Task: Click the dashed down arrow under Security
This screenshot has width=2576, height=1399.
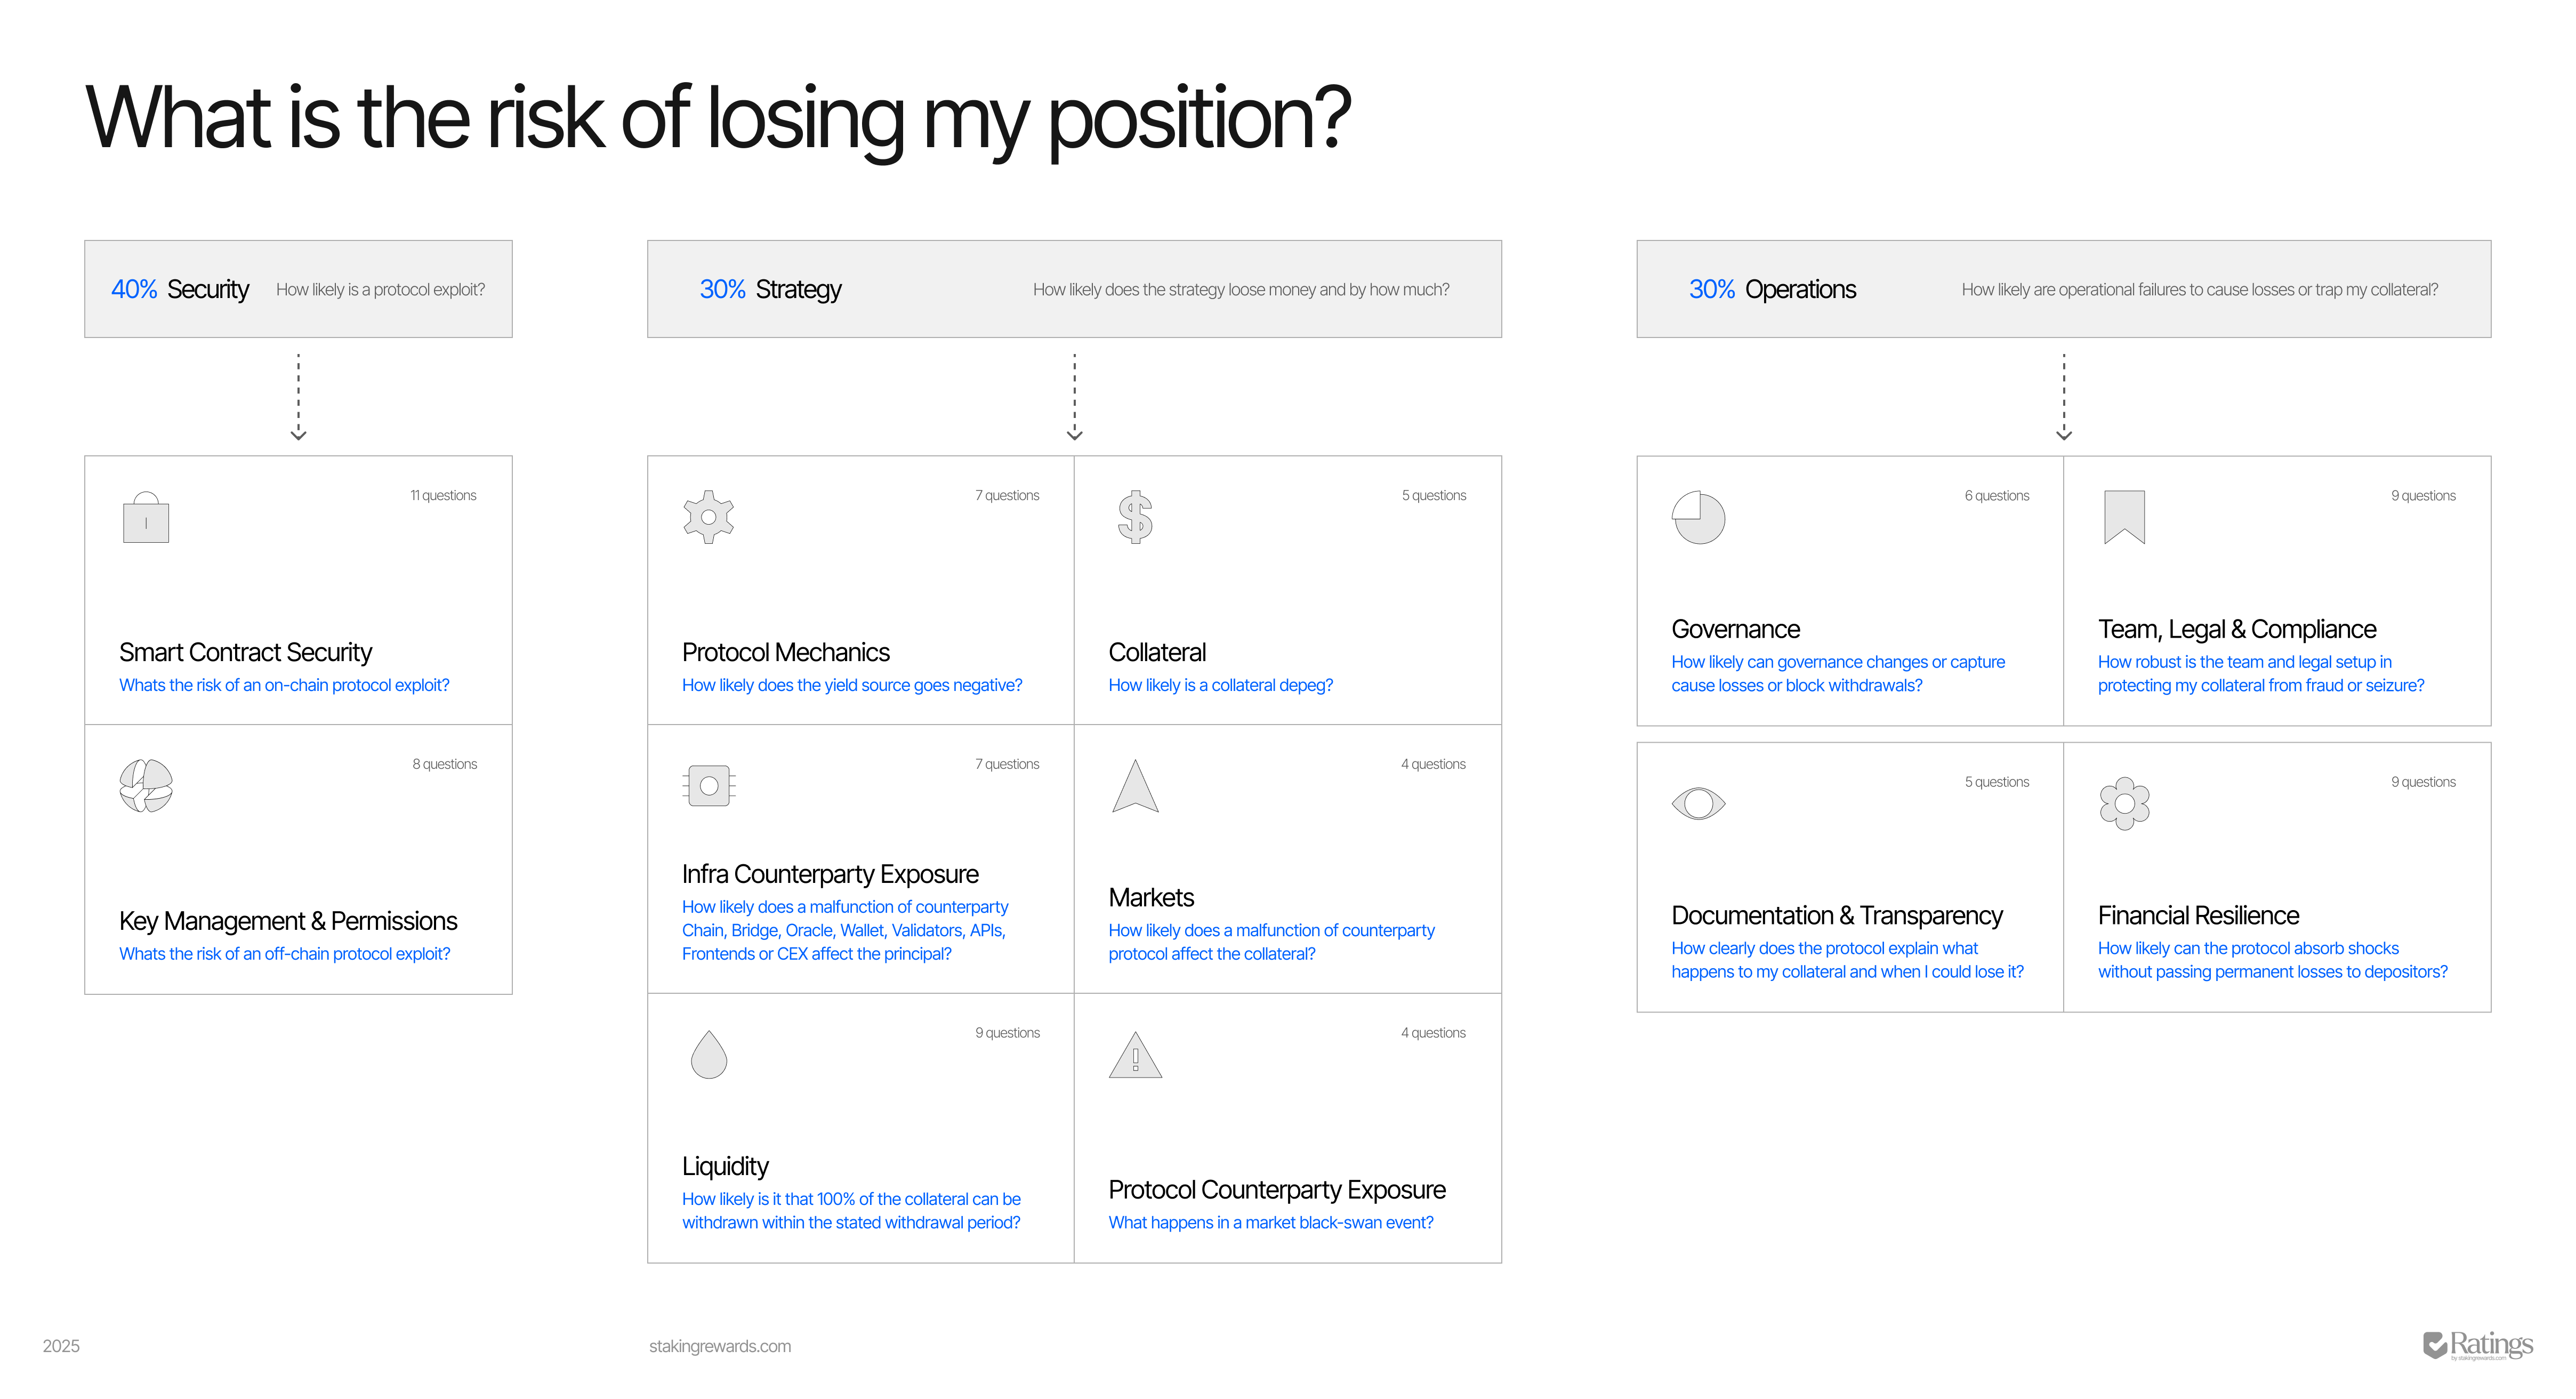Action: (298, 397)
